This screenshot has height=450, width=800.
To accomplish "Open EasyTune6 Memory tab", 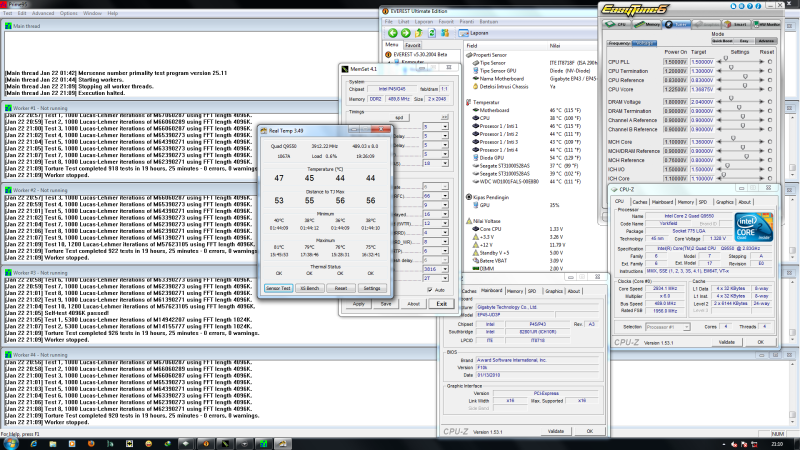I will [x=647, y=24].
